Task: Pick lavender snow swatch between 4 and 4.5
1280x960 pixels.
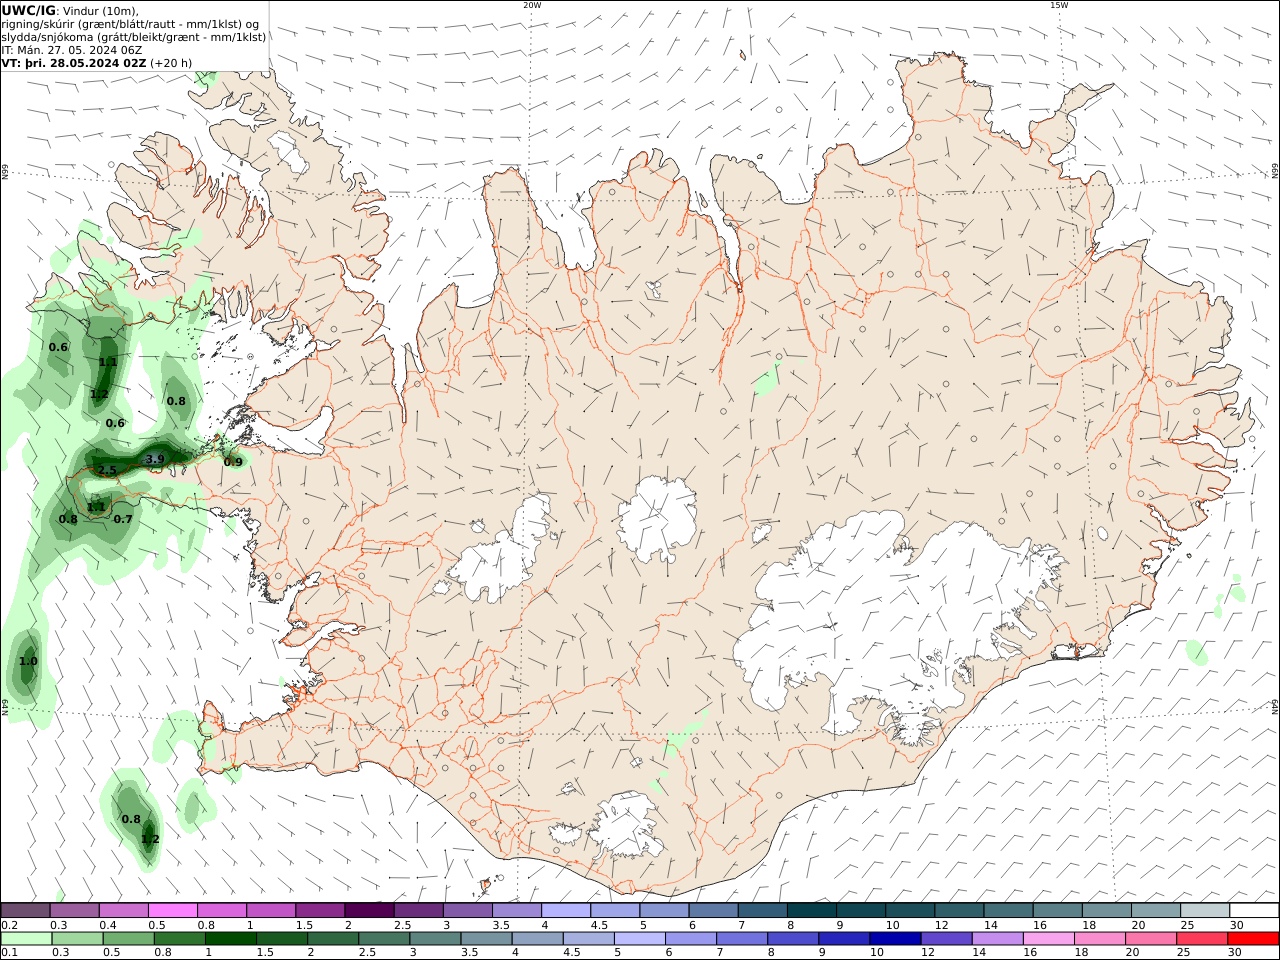Action: (x=565, y=910)
